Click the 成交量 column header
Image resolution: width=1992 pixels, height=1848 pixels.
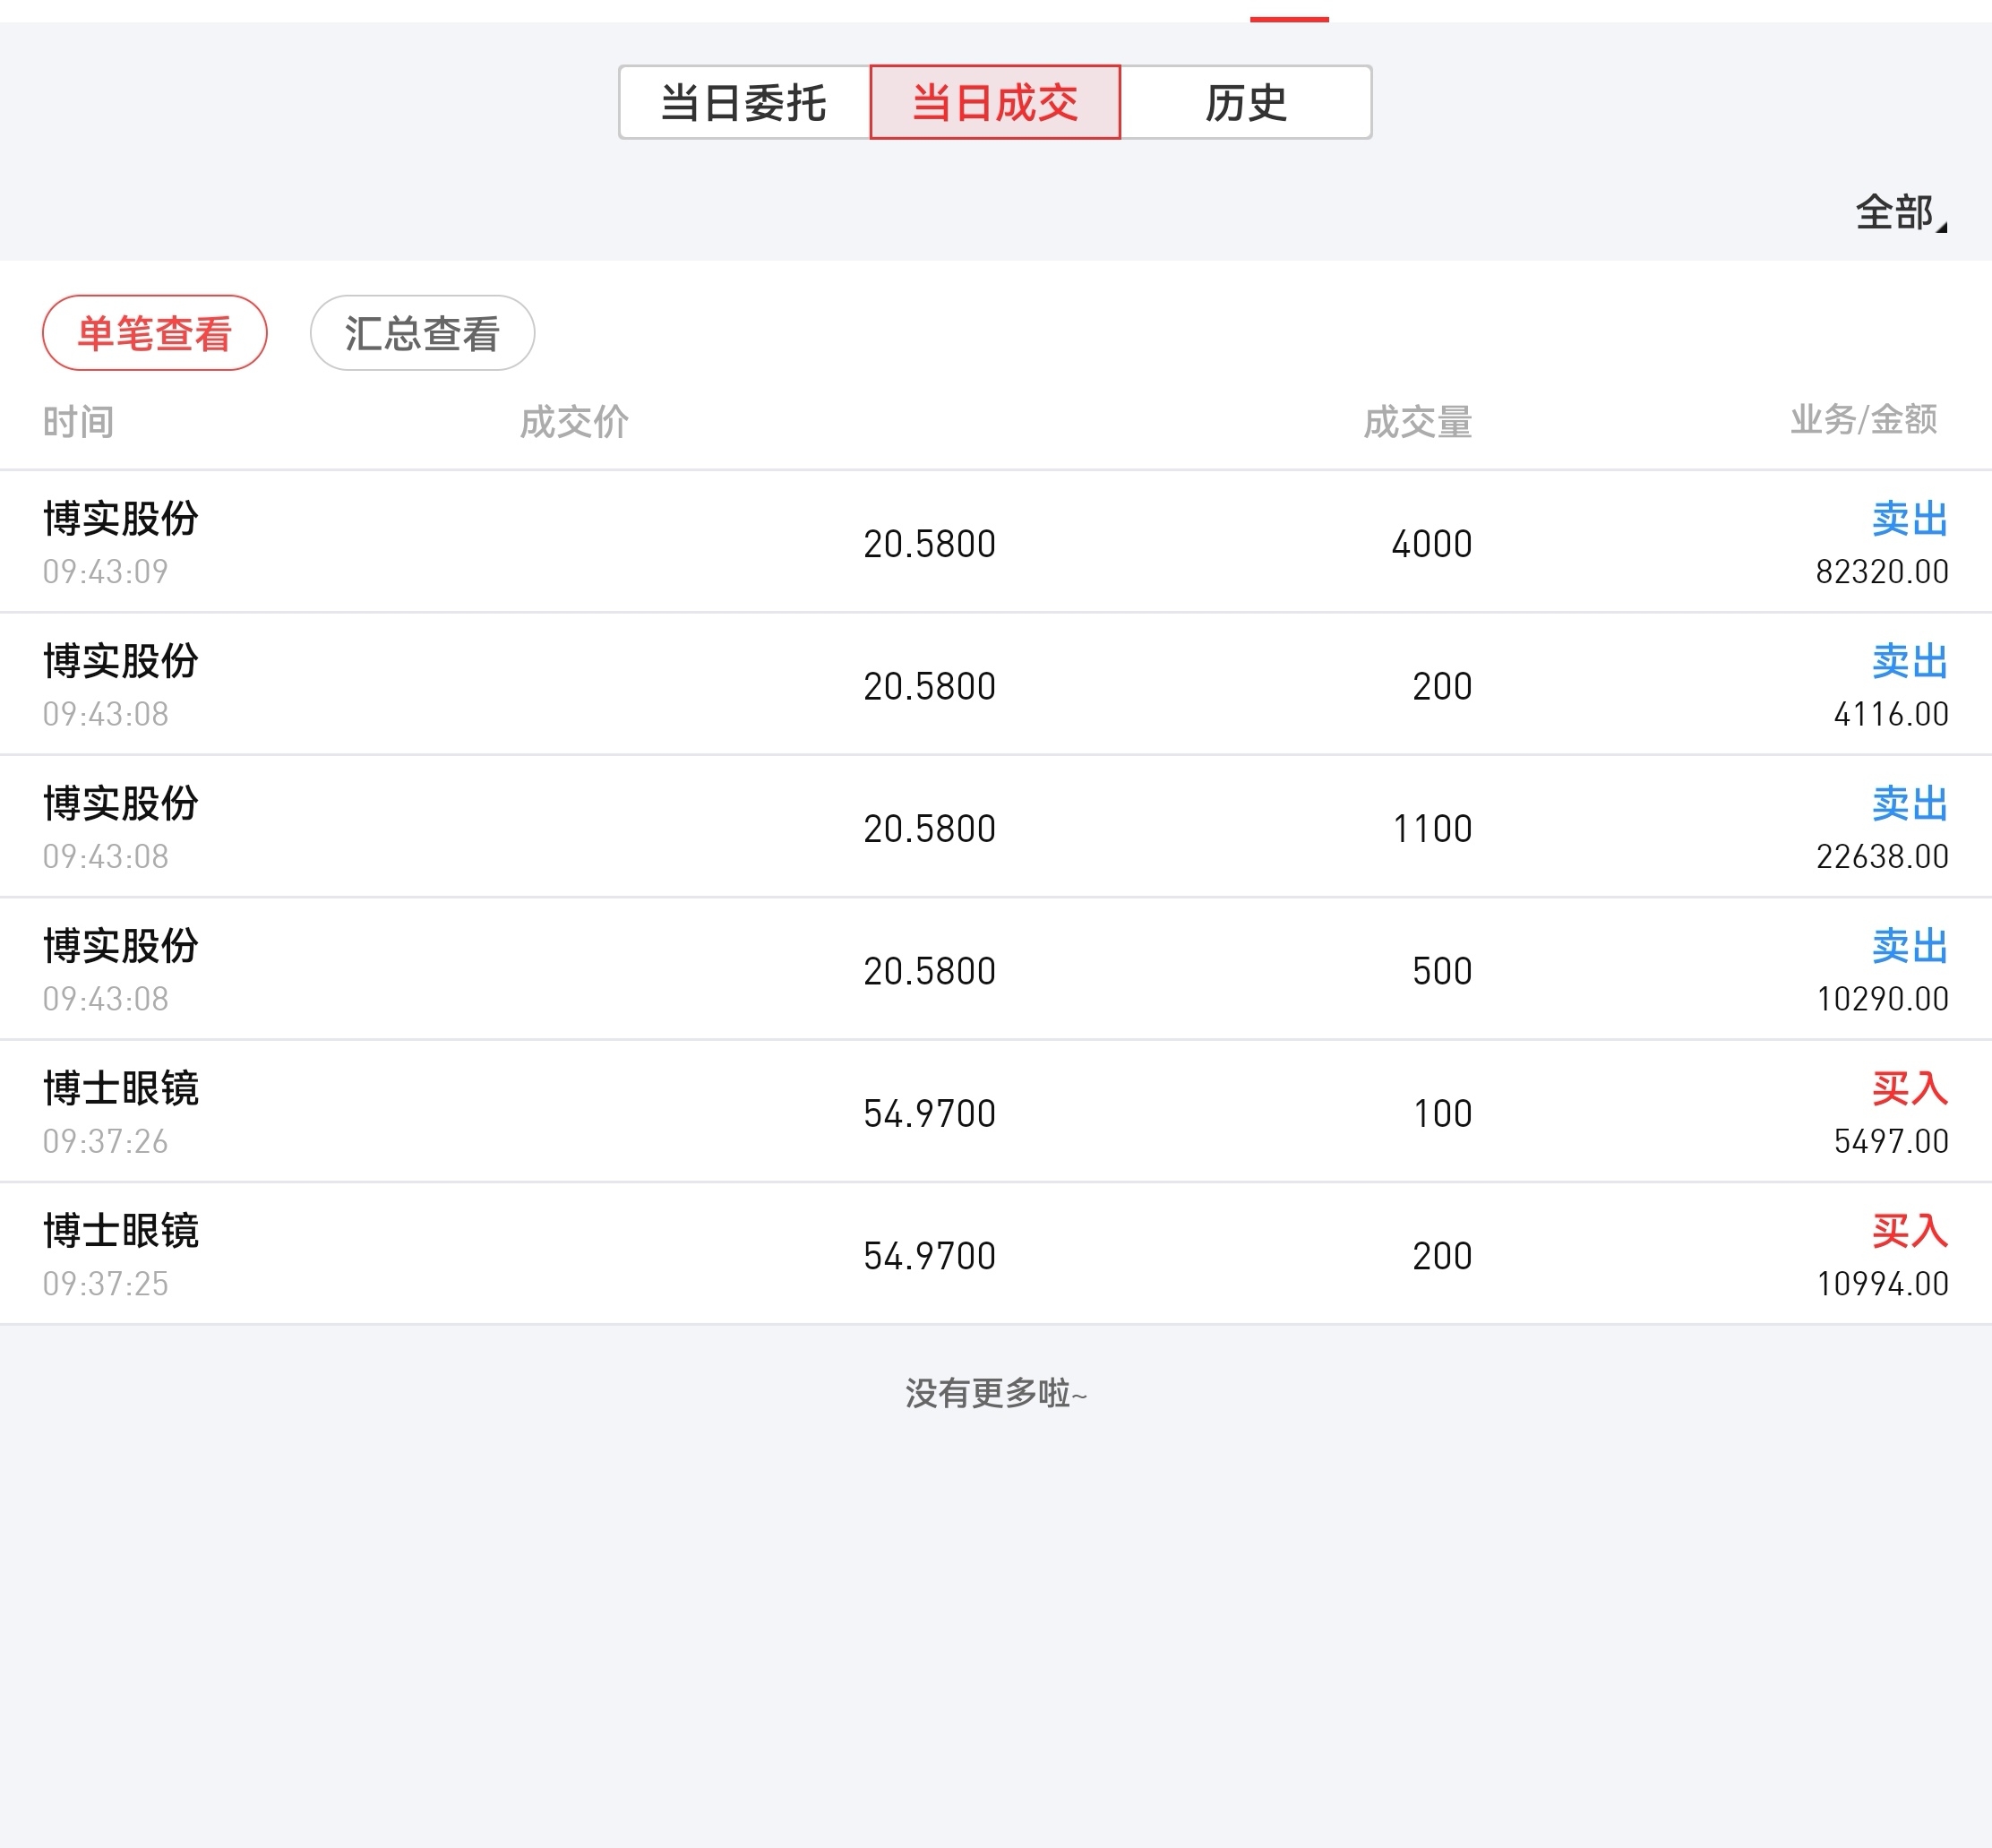click(x=1417, y=422)
